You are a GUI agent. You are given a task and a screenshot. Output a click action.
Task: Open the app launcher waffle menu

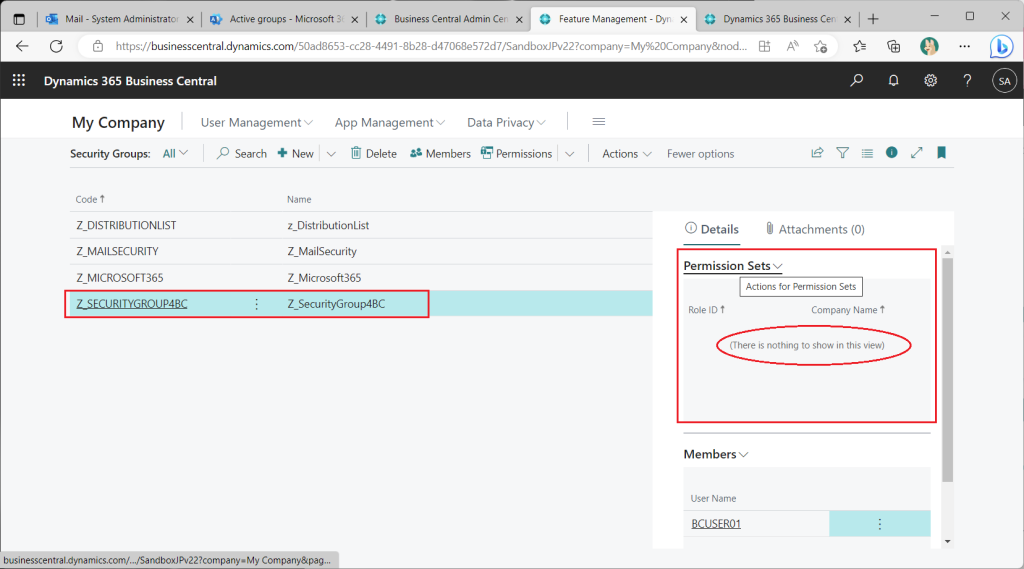19,80
